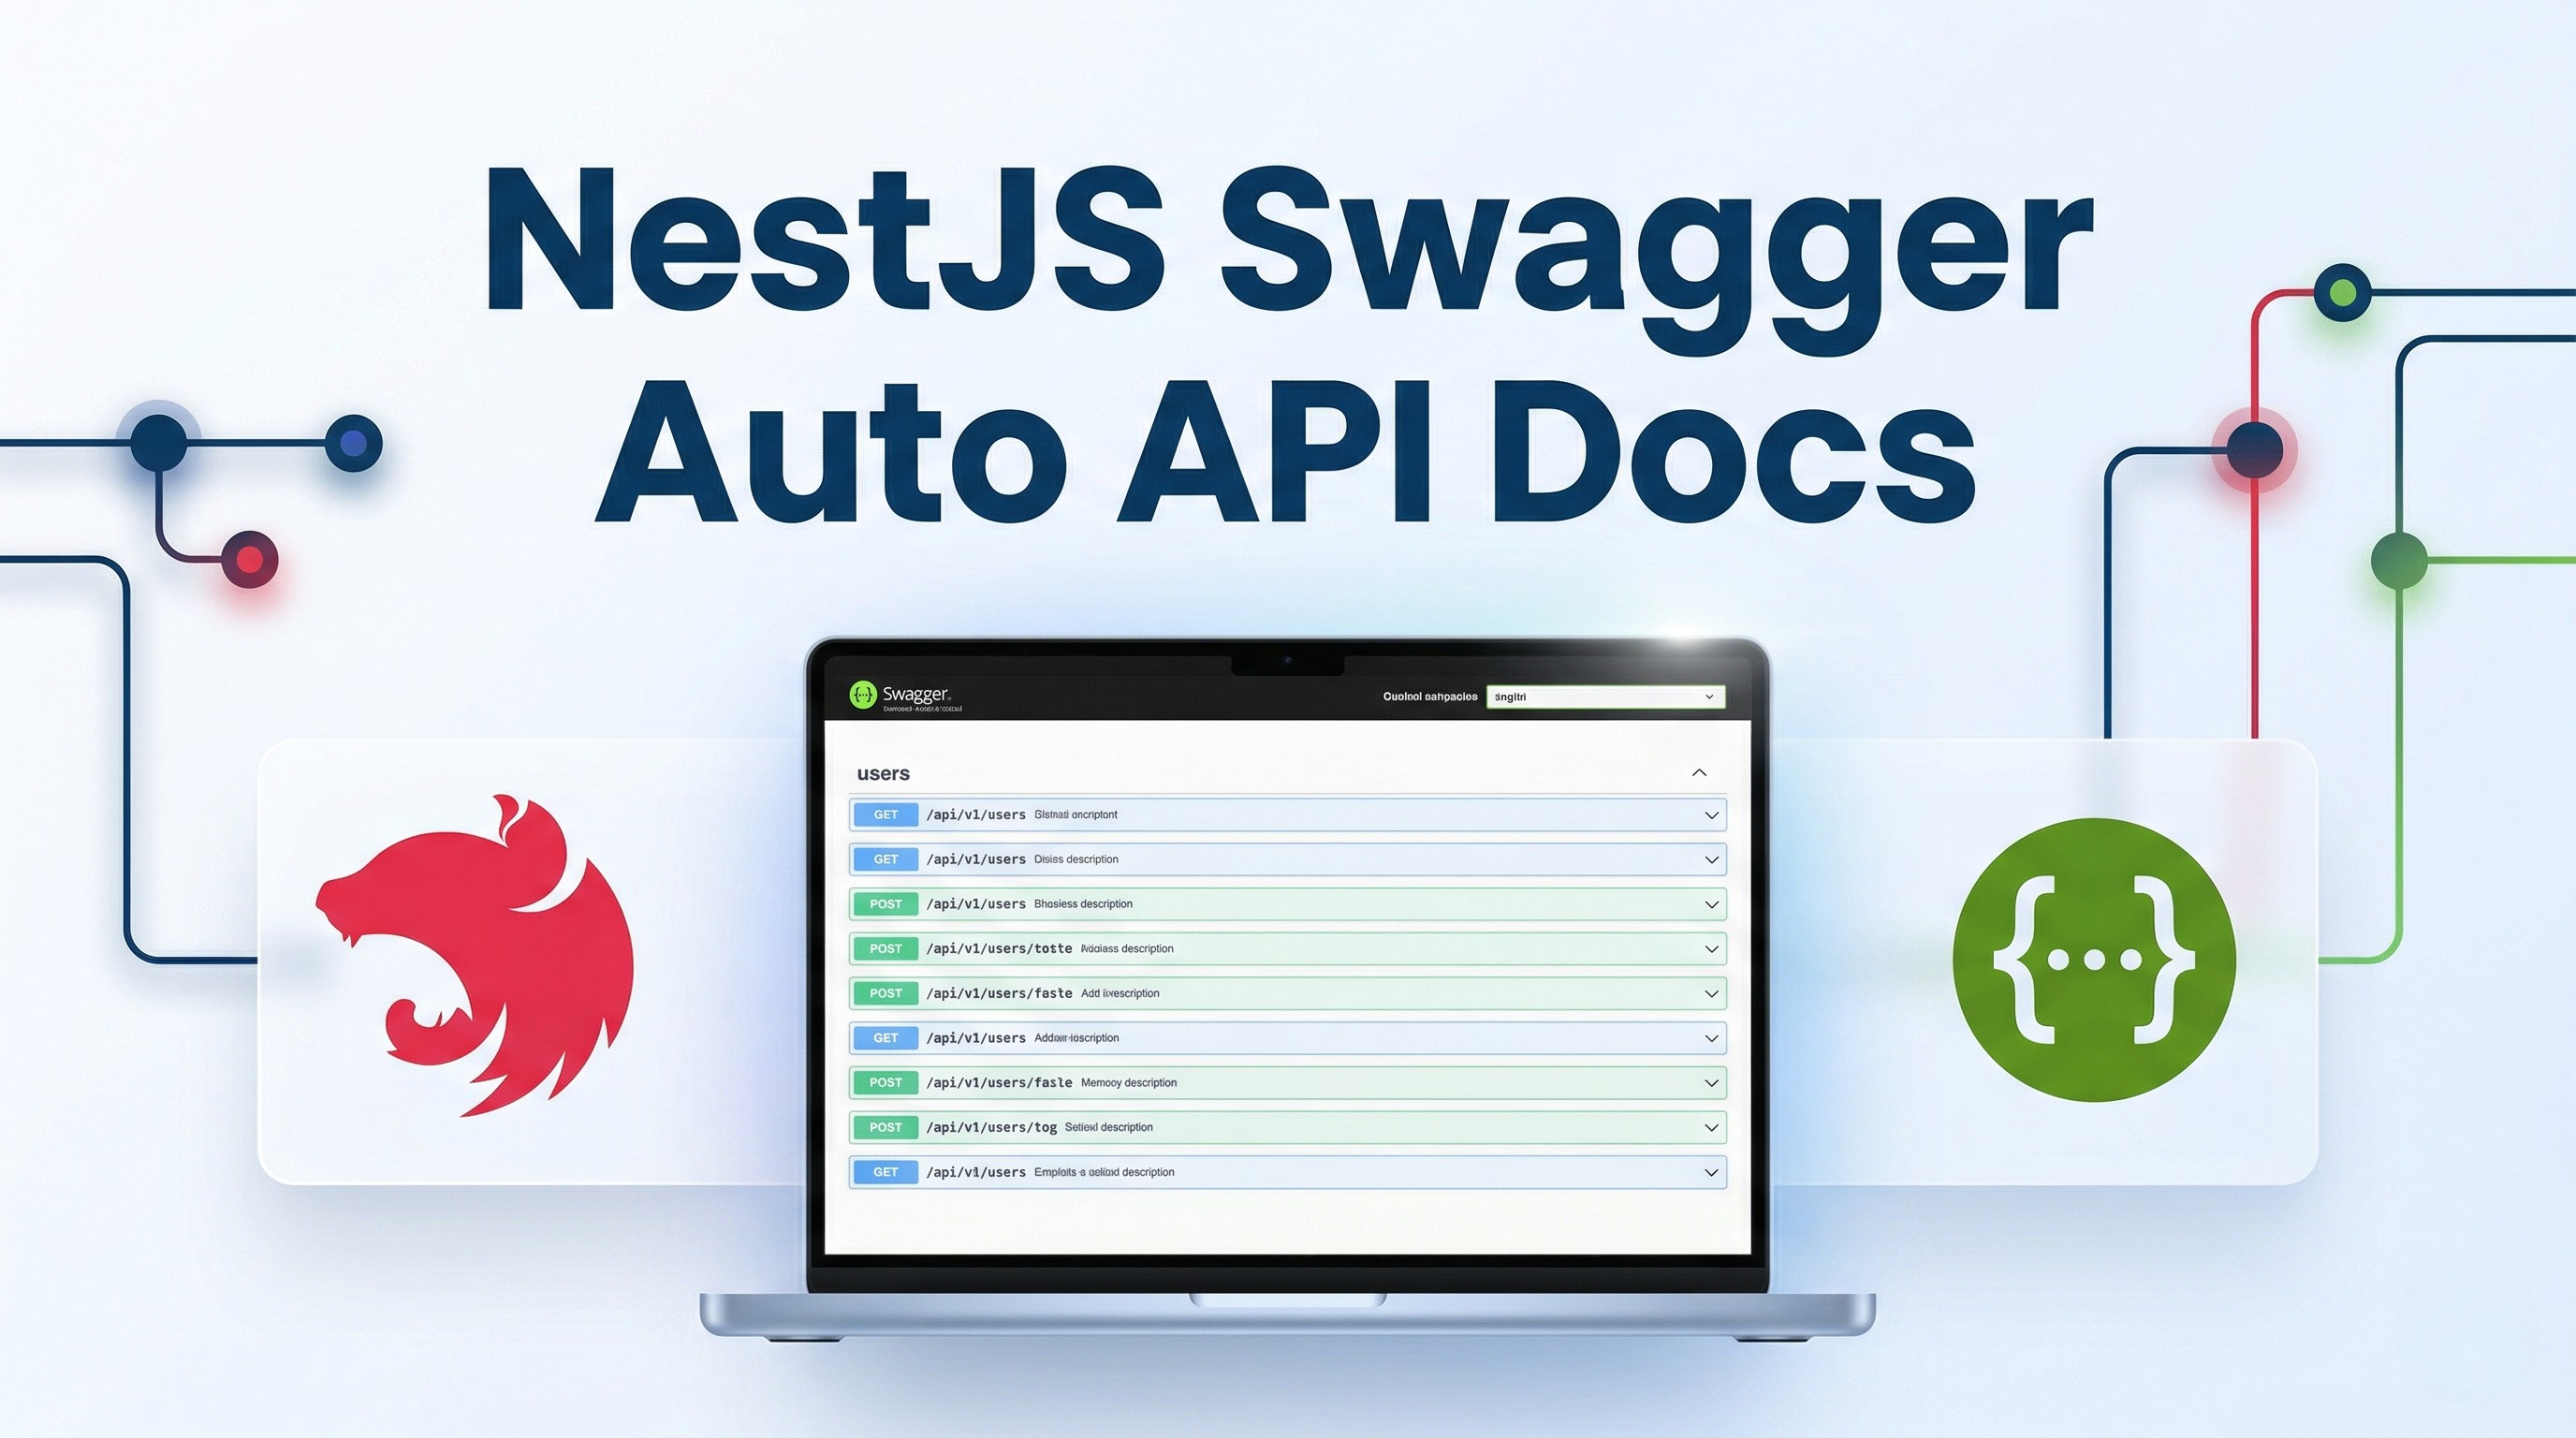This screenshot has height=1438, width=2576.
Task: Collapse the users section
Action: pyautogui.click(x=1699, y=773)
